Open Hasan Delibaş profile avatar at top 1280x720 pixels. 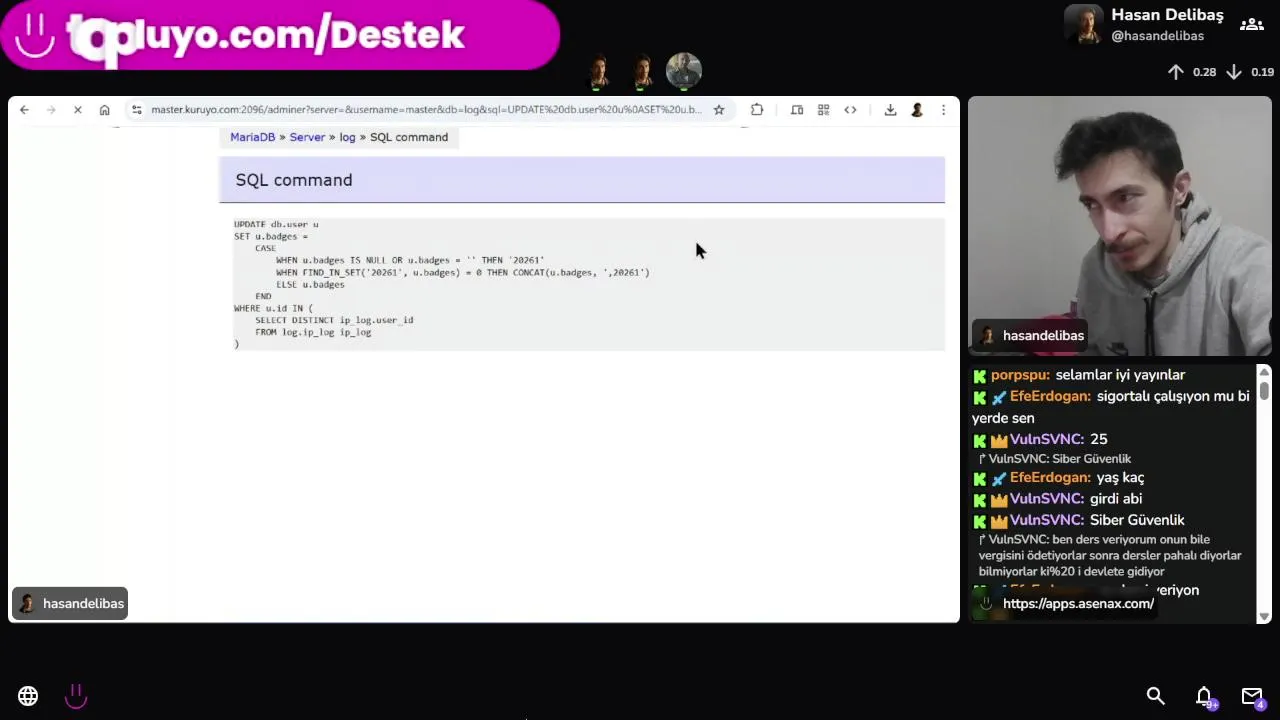(x=1083, y=25)
